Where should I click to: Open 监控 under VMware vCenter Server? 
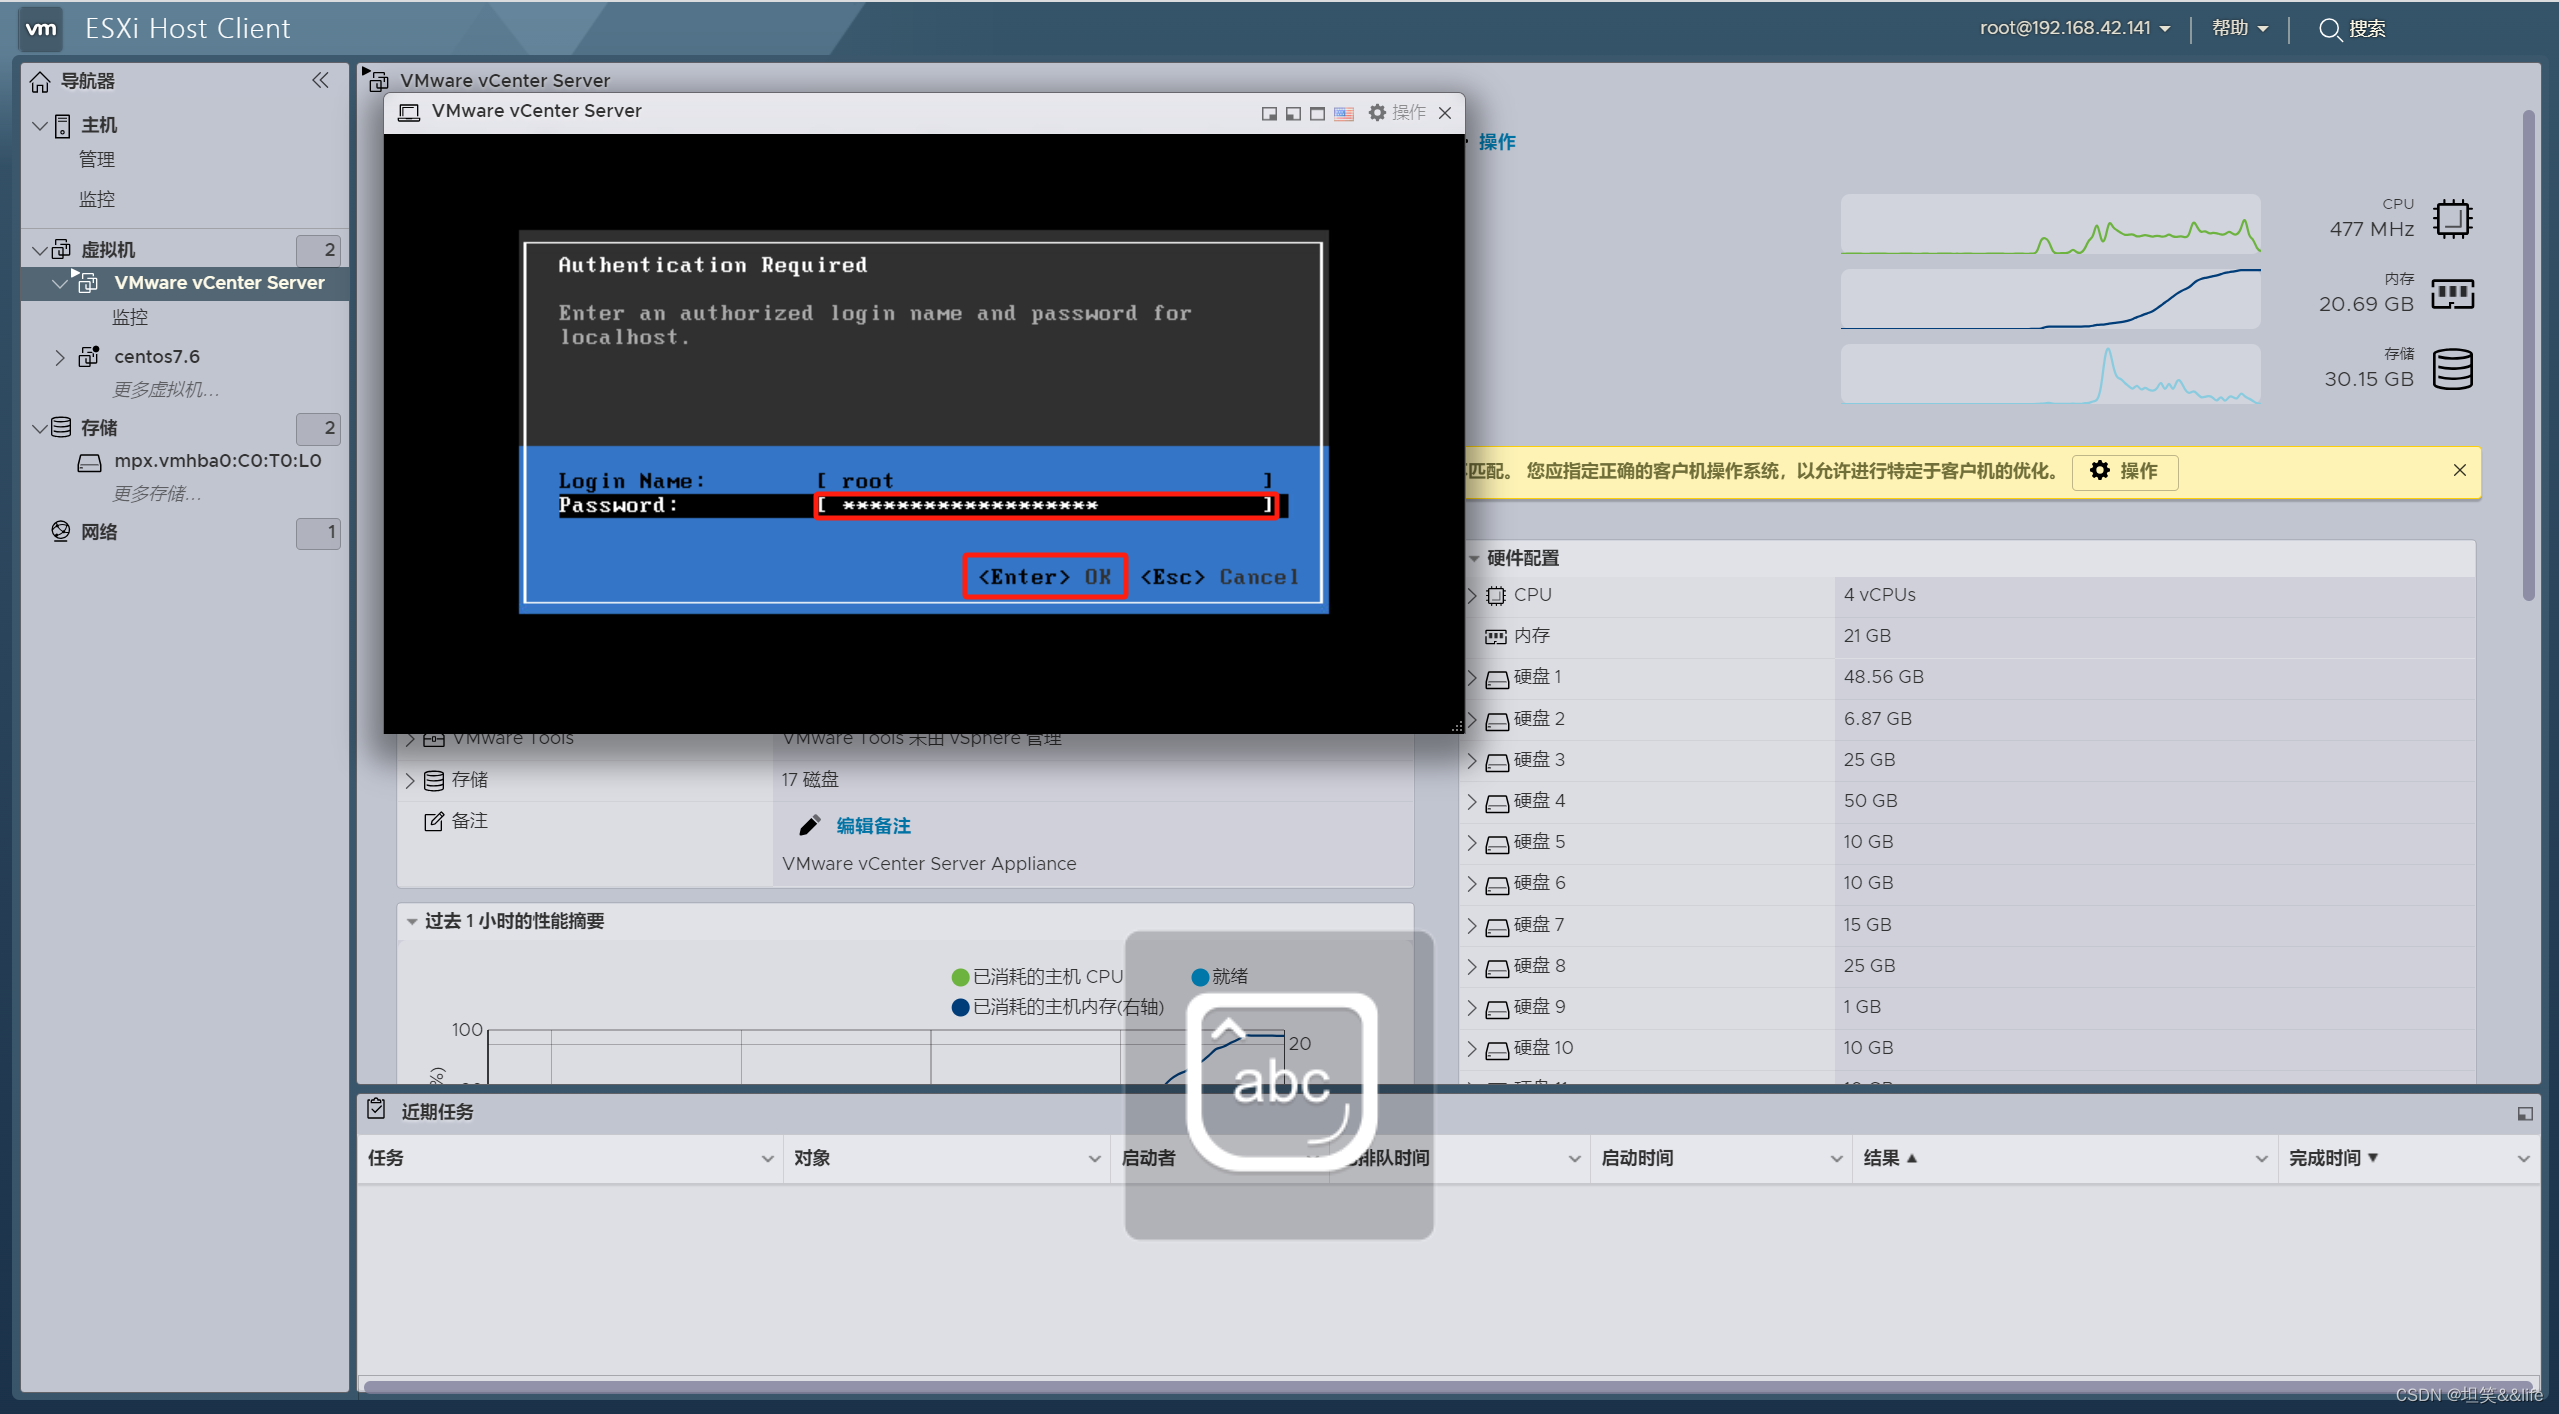[130, 317]
